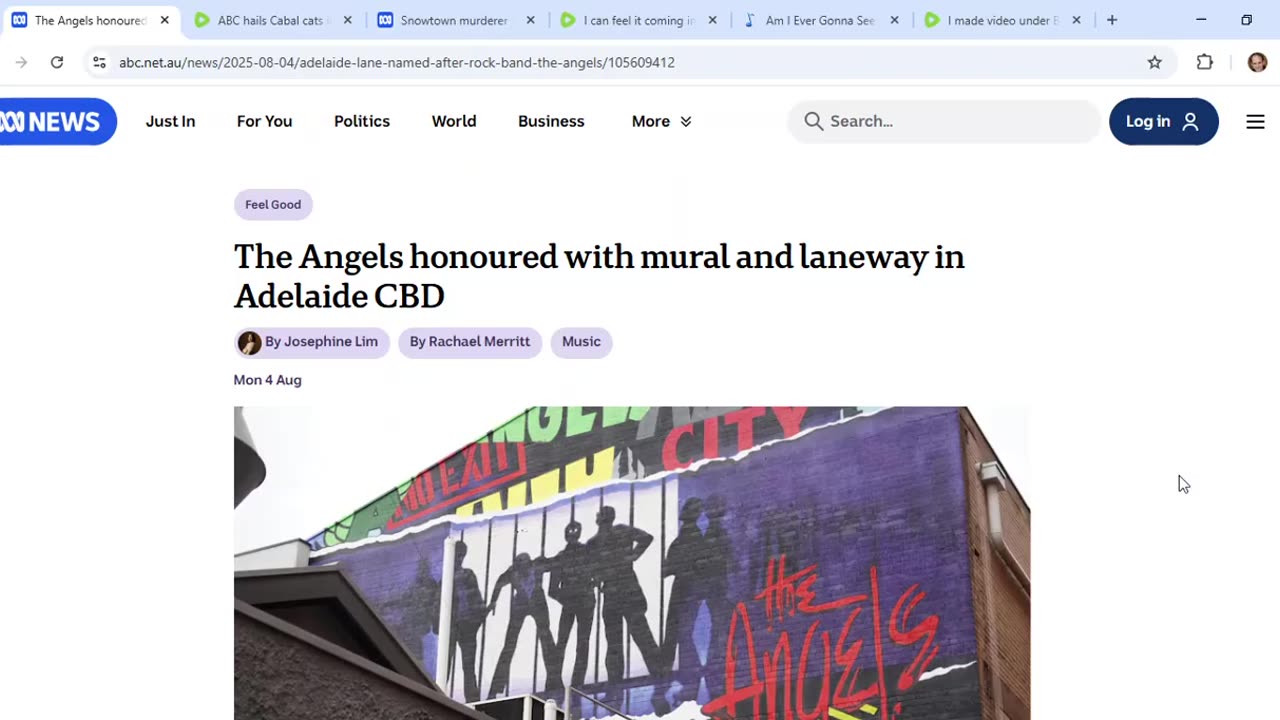1280x720 pixels.
Task: Click the Log in button
Action: [x=1163, y=122]
